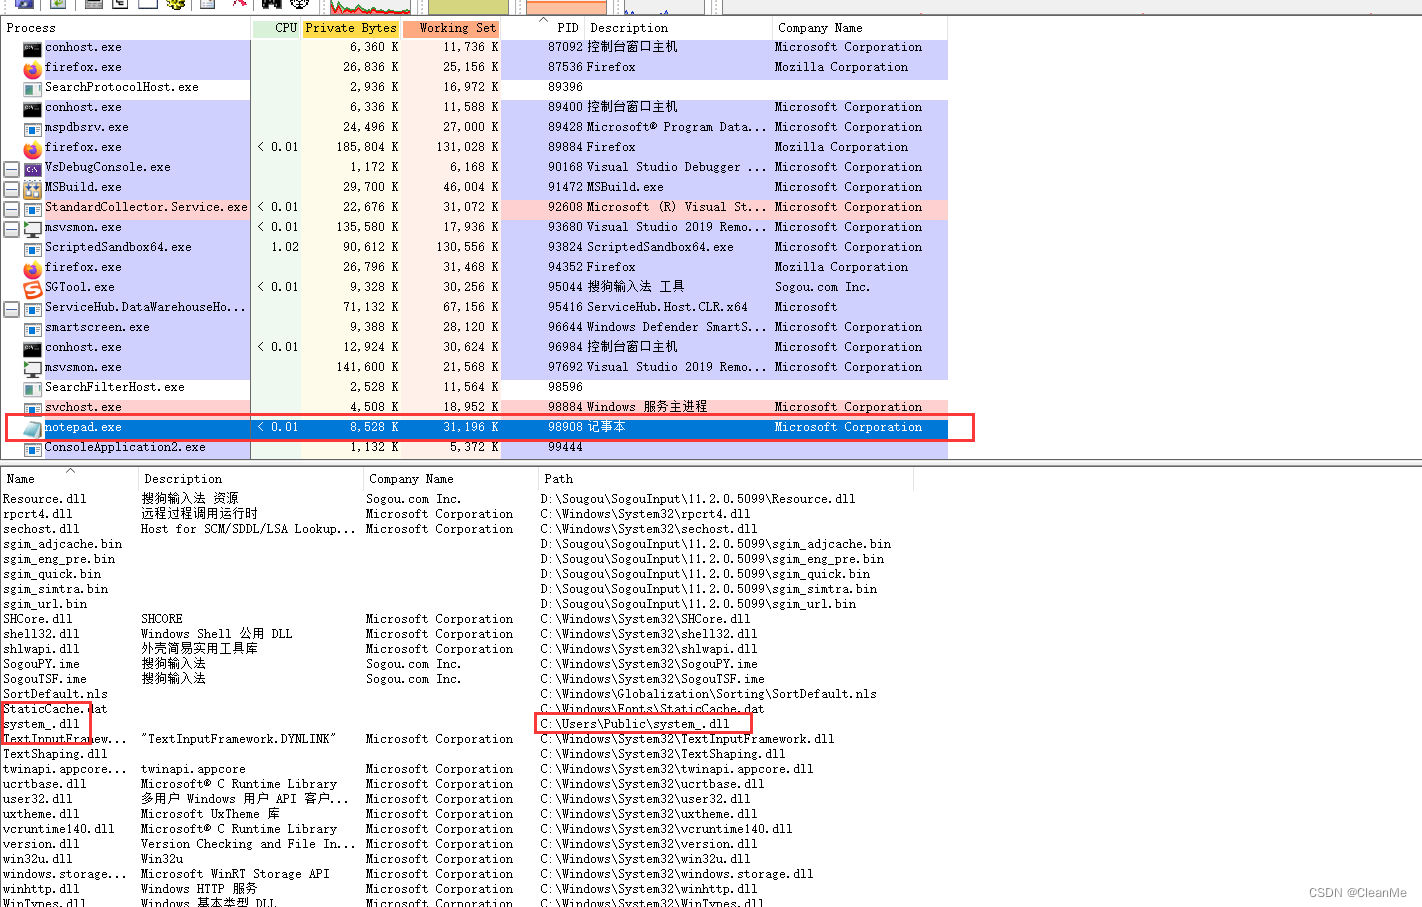The width and height of the screenshot is (1422, 907).
Task: Select the SGTool.exe process name
Action: [x=80, y=287]
